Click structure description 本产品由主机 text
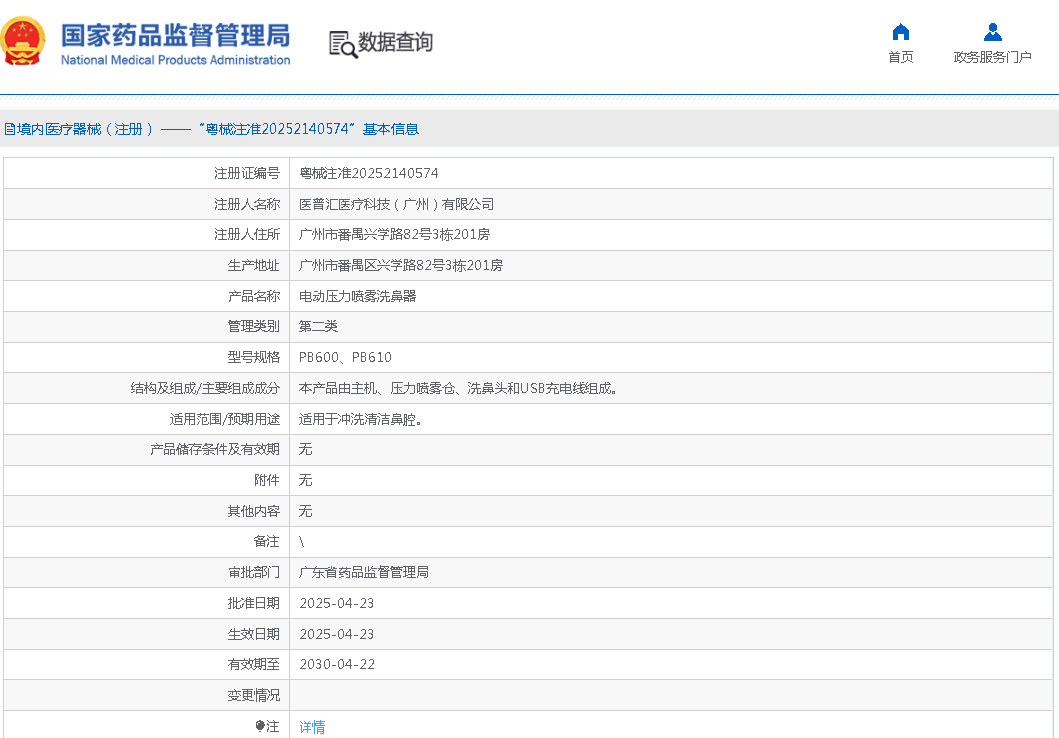This screenshot has height=738, width=1059. click(458, 388)
